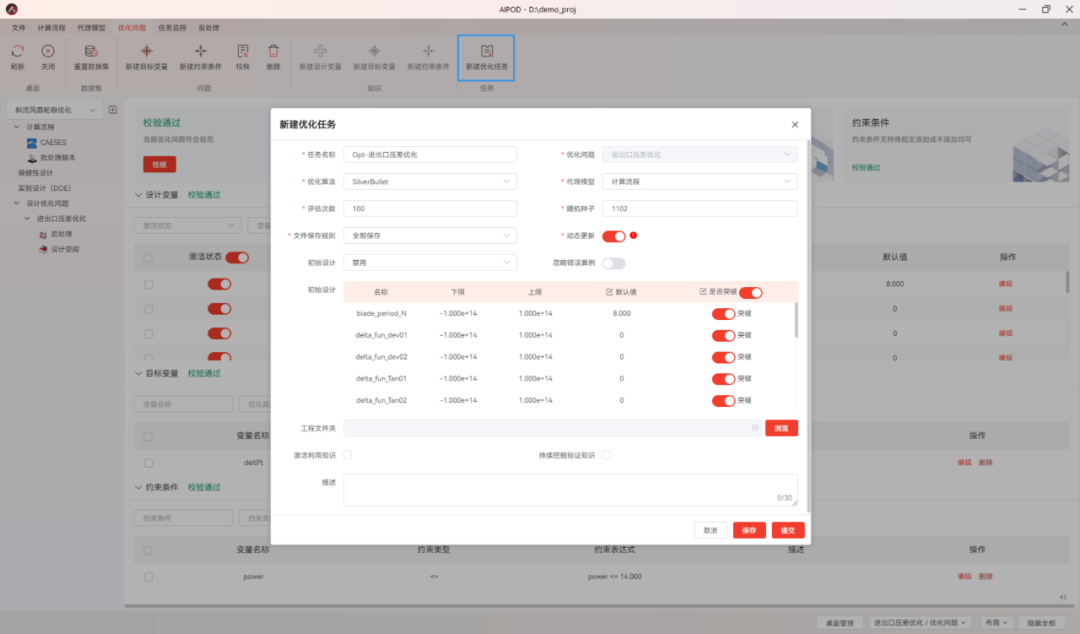Screen dimensions: 1080x634
Task: Click the 浏览 button for 工程文件夹
Action: point(781,427)
